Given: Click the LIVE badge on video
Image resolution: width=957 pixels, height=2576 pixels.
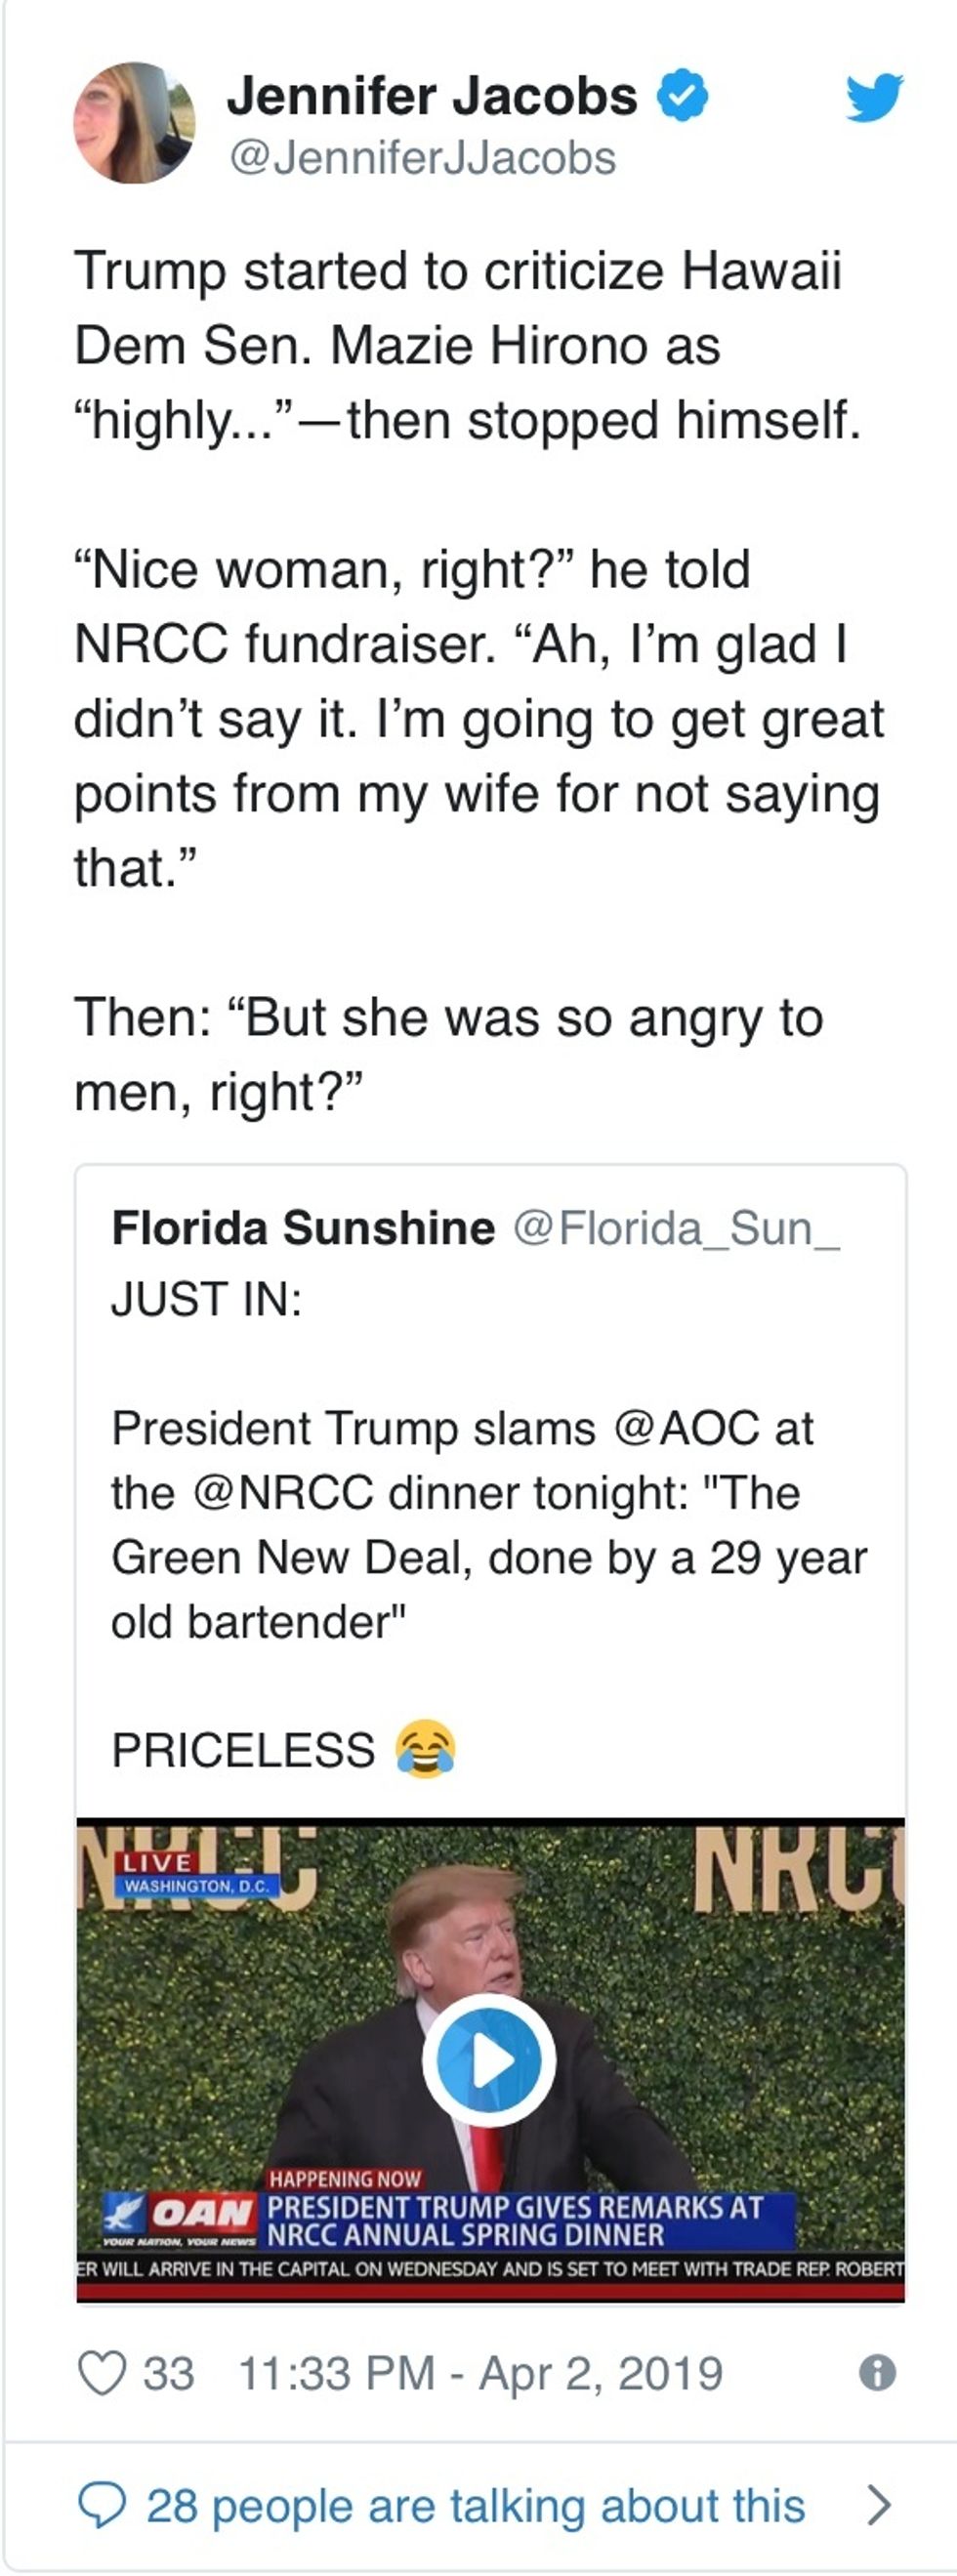Looking at the screenshot, I should [156, 1862].
